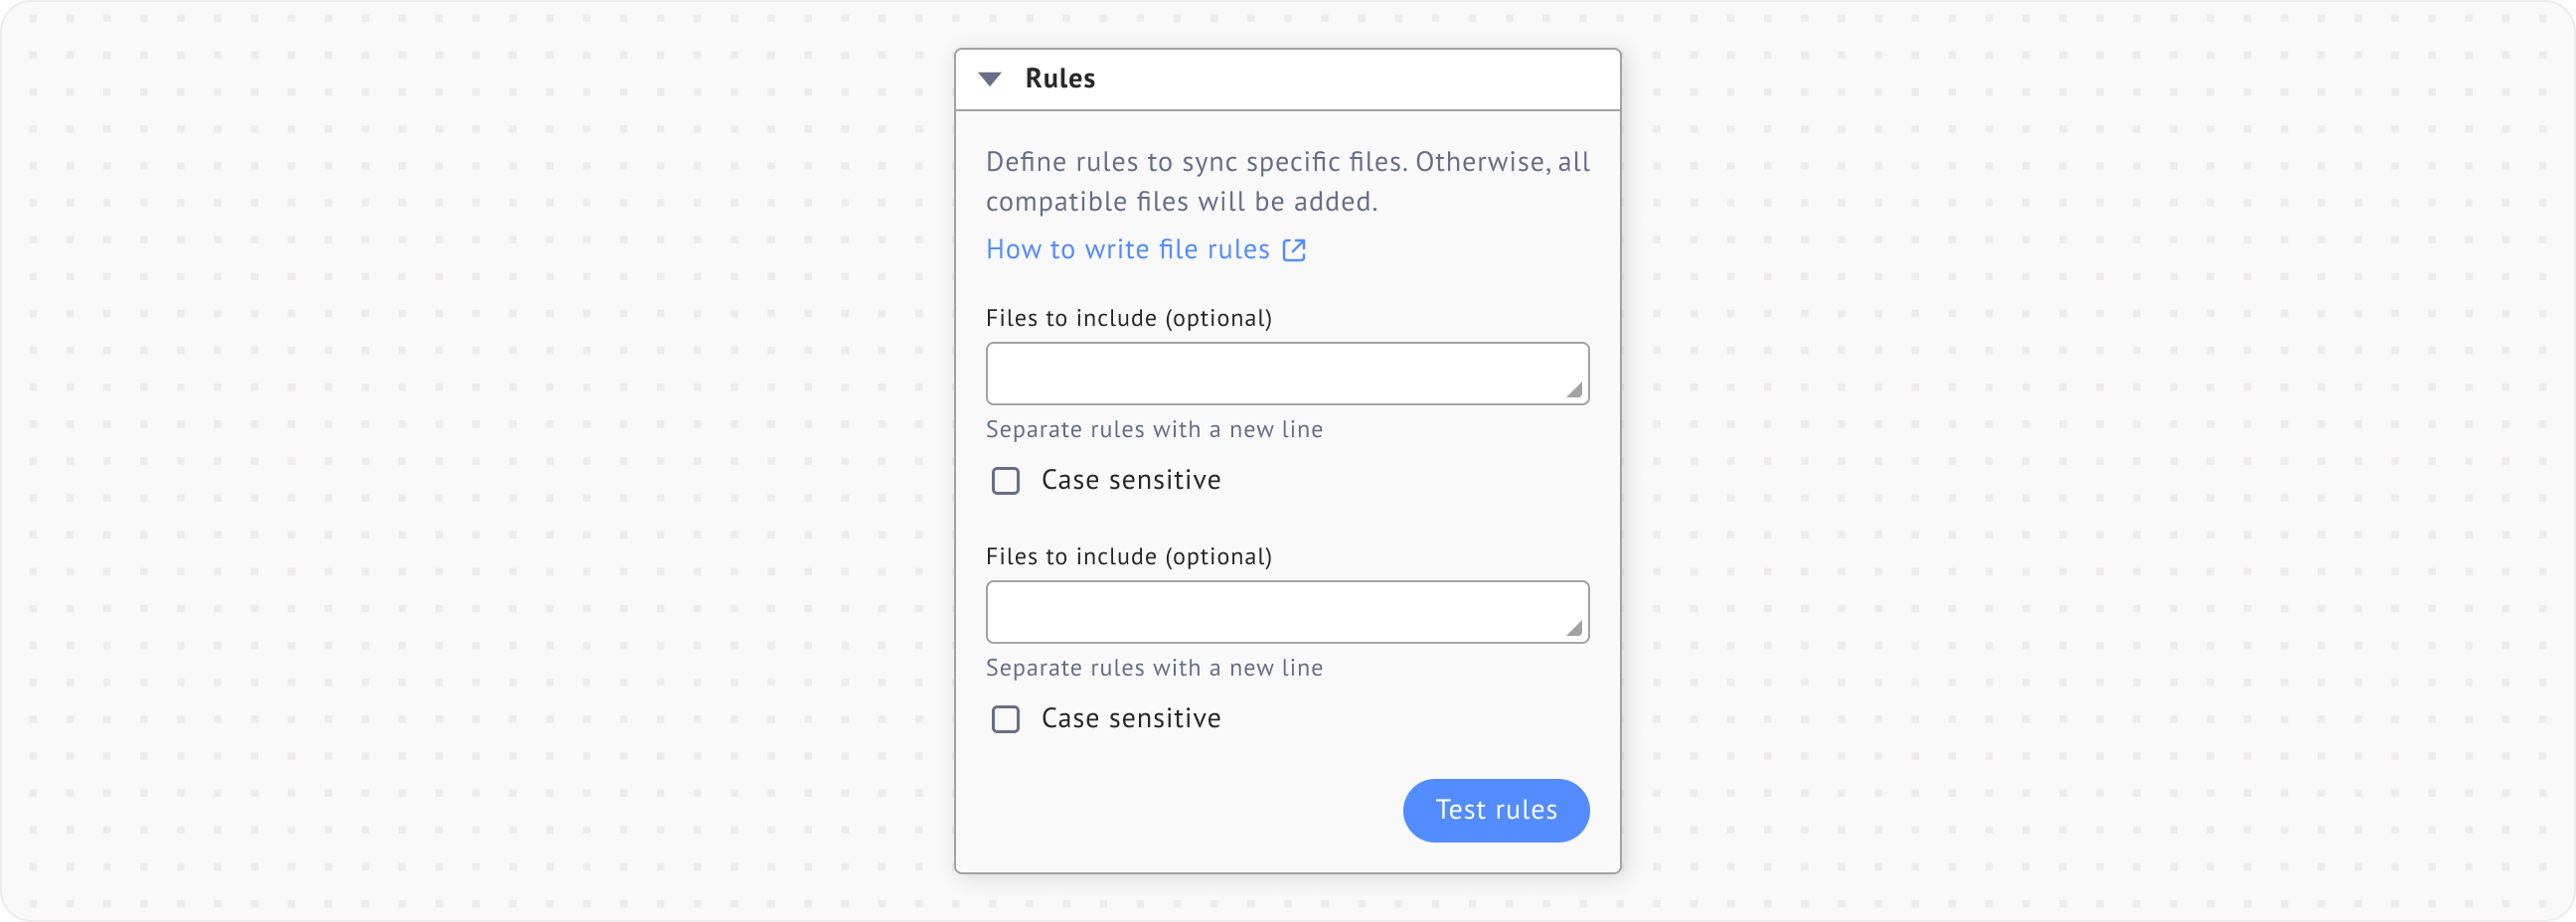This screenshot has height=922, width=2576.
Task: Tick the second Case sensitive checkbox
Action: (x=1005, y=719)
